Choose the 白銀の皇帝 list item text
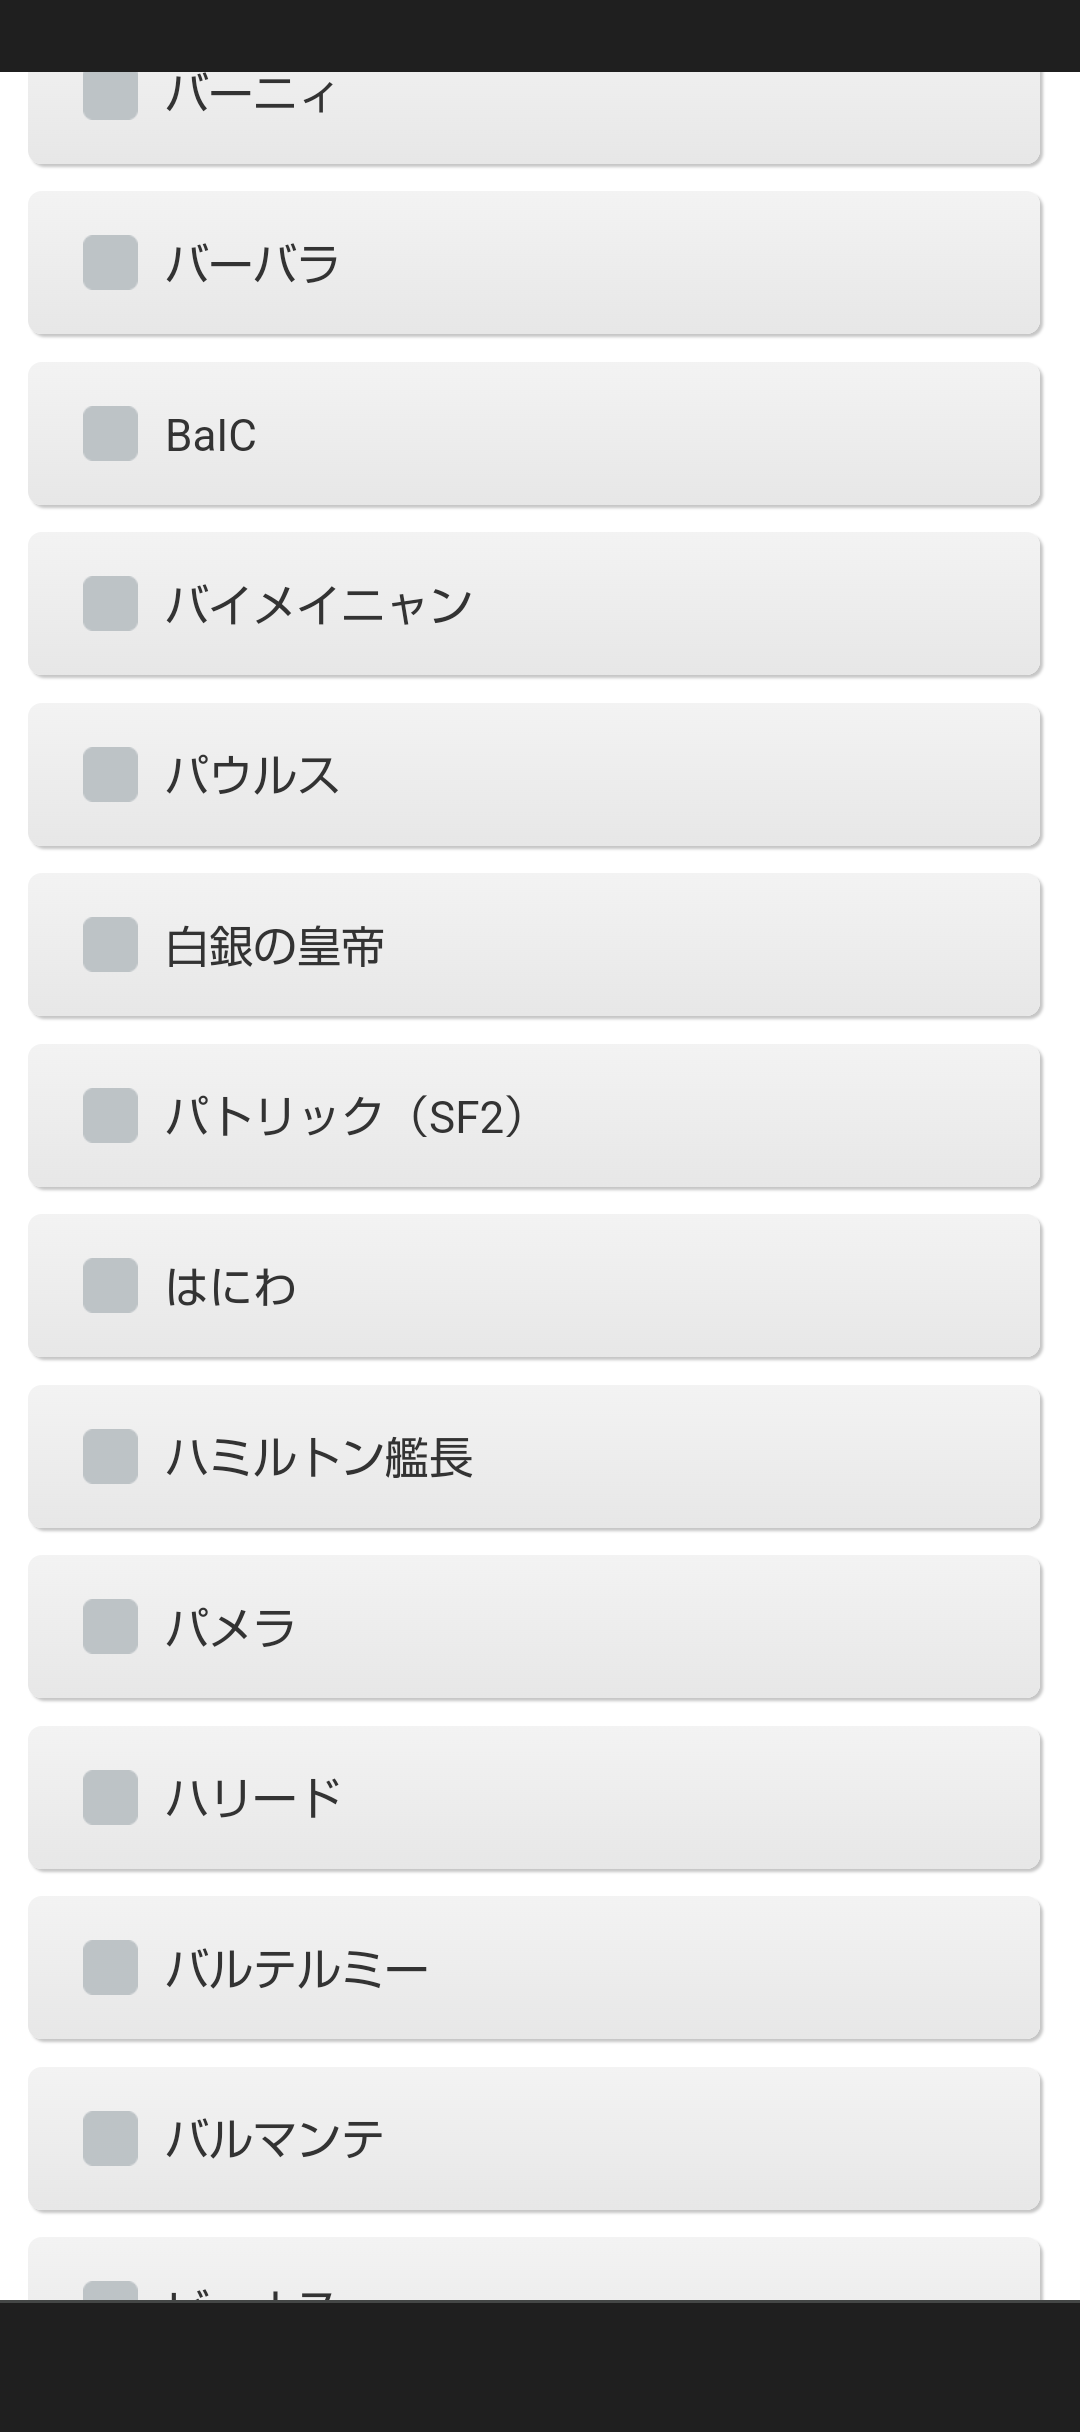 [x=275, y=946]
